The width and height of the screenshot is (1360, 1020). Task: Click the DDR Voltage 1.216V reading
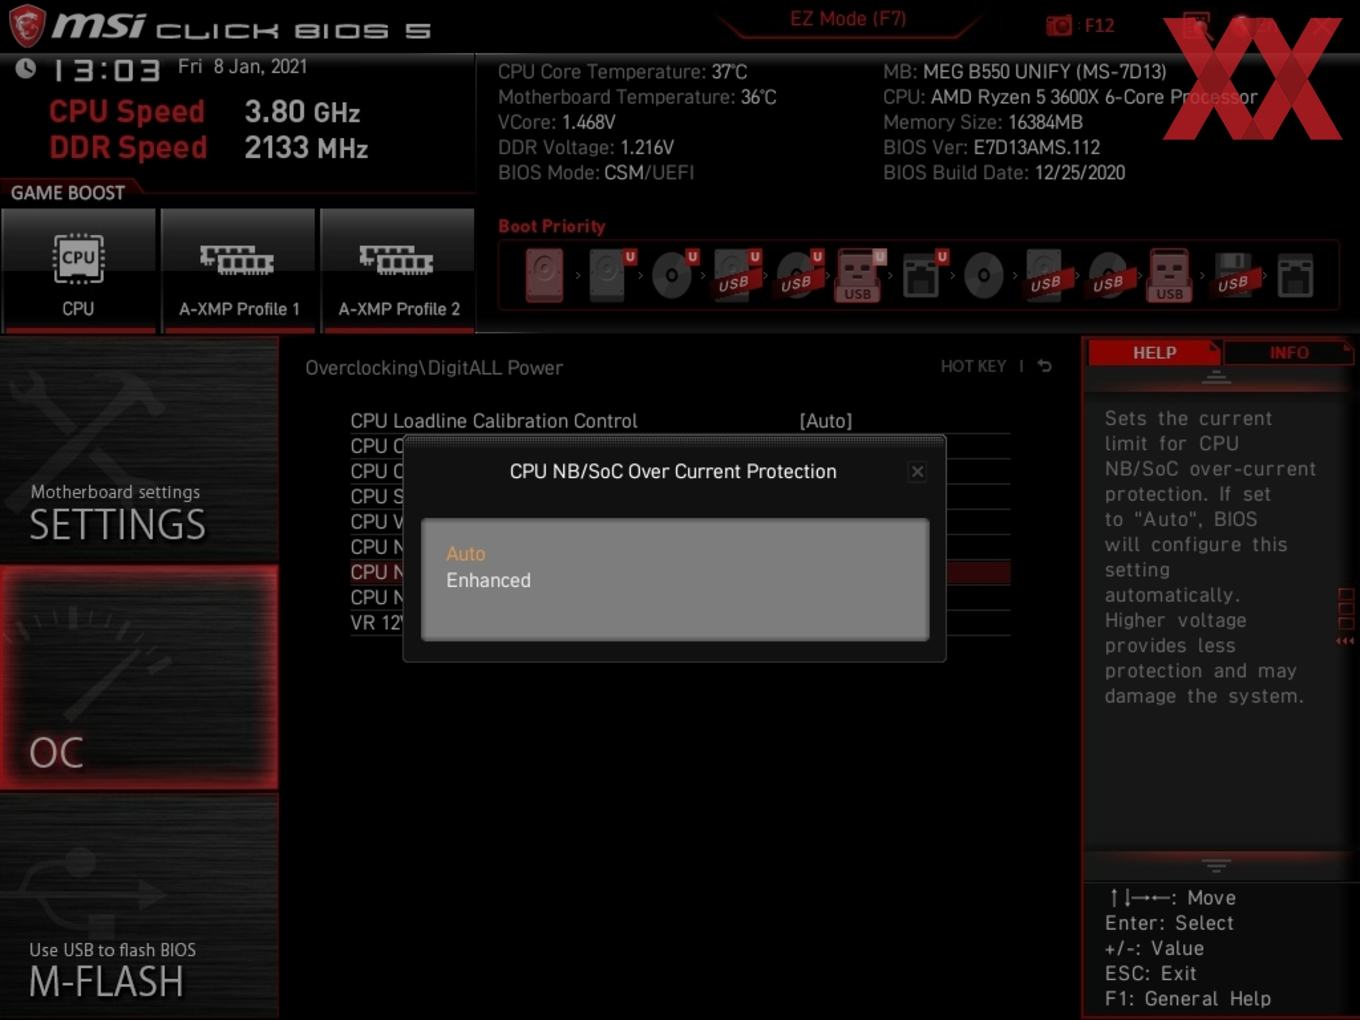[586, 147]
